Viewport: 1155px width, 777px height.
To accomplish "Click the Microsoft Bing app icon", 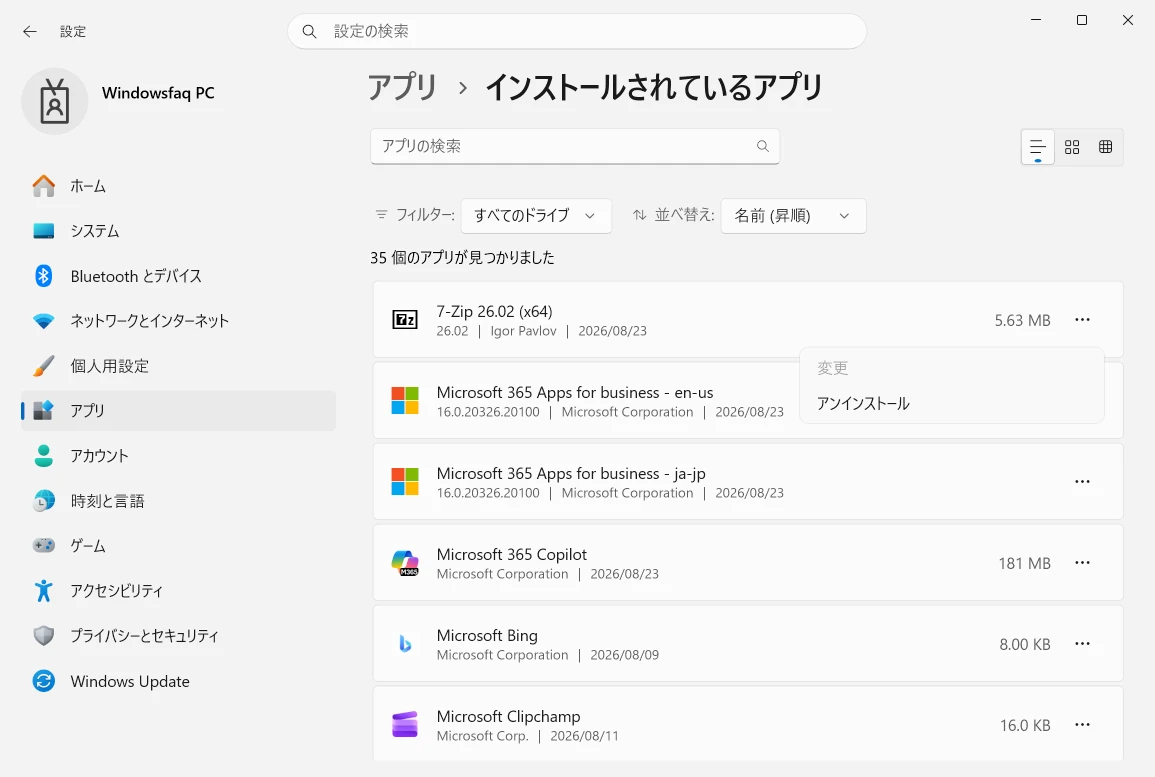I will tap(405, 644).
